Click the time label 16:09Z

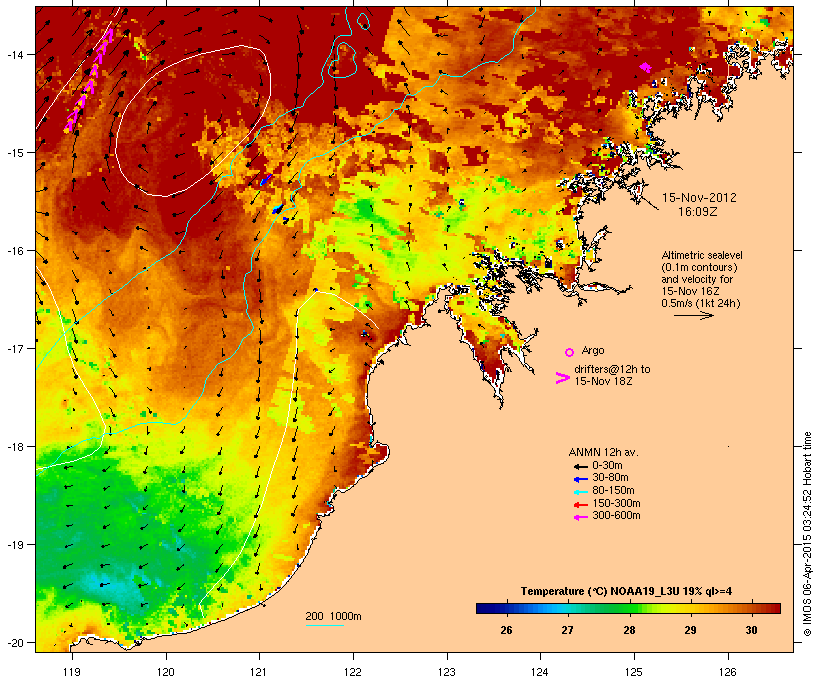698,212
